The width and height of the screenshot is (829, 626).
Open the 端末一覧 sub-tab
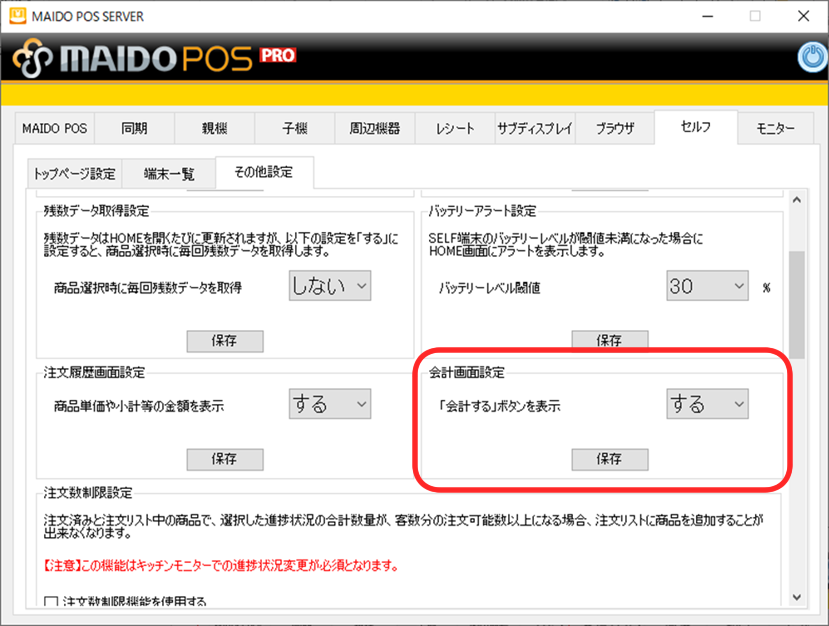[x=169, y=173]
